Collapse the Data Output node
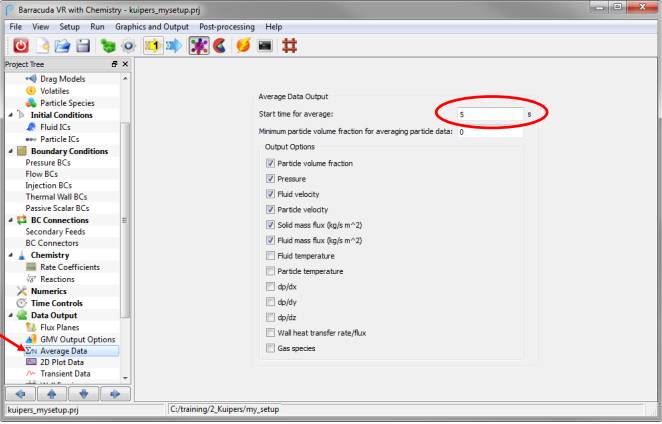Viewport: 662px width, 424px height. pyautogui.click(x=11, y=315)
